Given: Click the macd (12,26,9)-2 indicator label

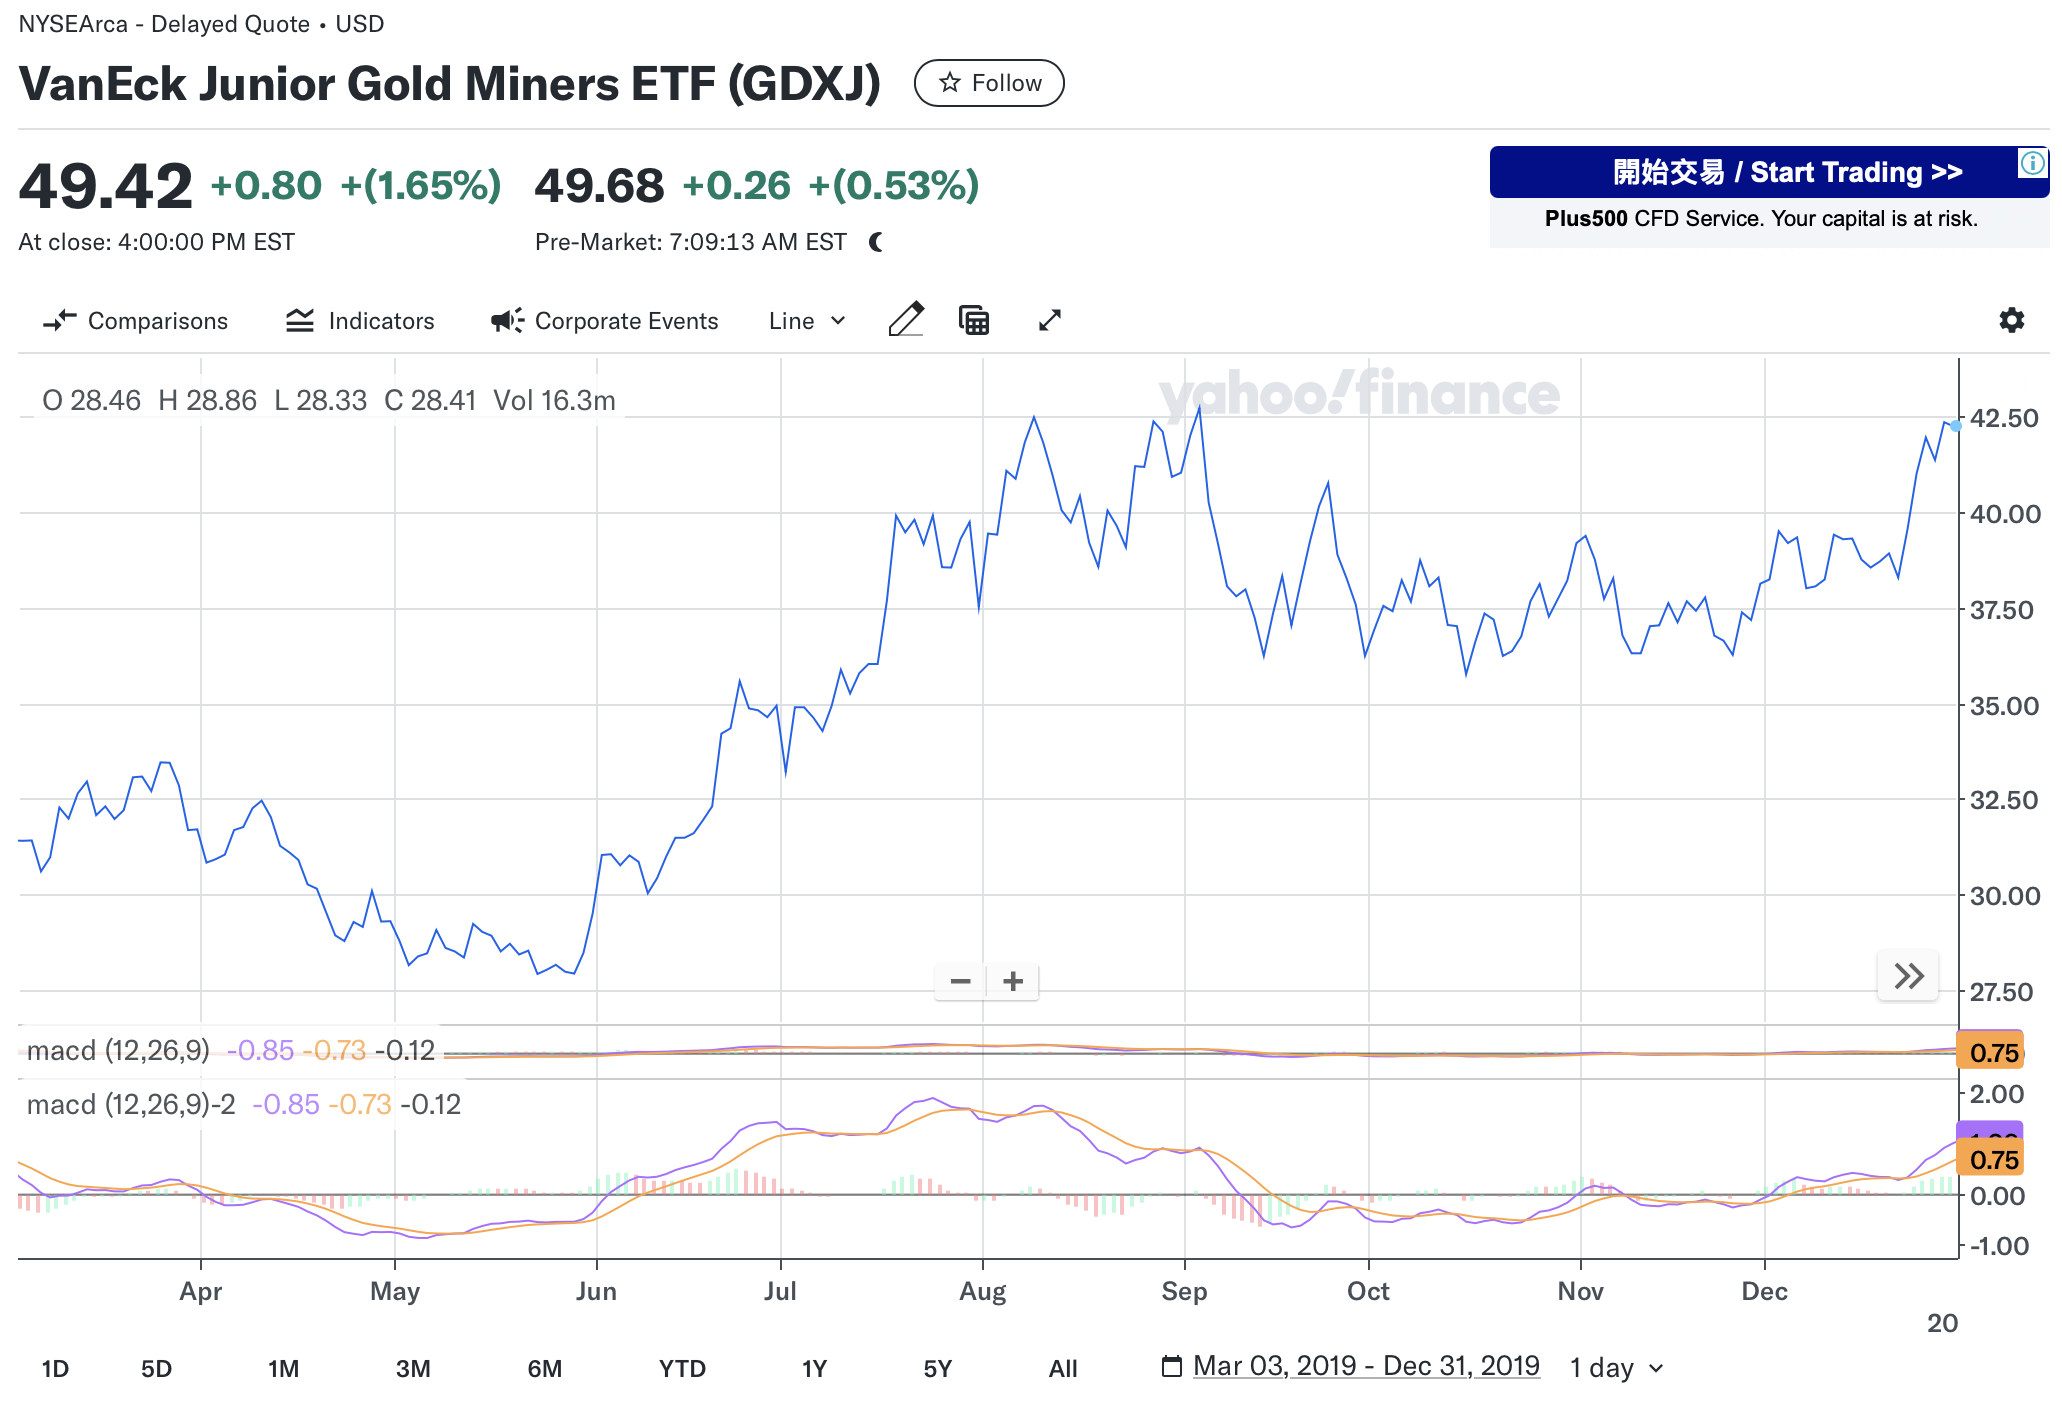Looking at the screenshot, I should (131, 1105).
